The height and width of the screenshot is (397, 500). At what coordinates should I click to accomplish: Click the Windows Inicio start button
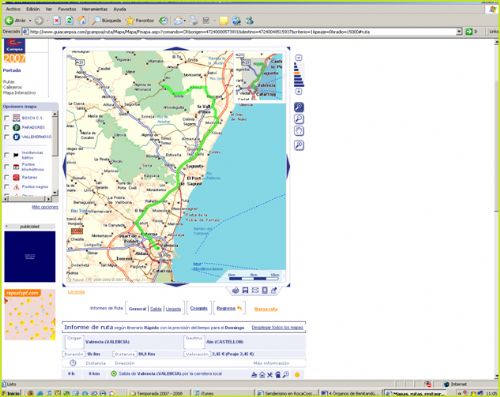(x=11, y=393)
